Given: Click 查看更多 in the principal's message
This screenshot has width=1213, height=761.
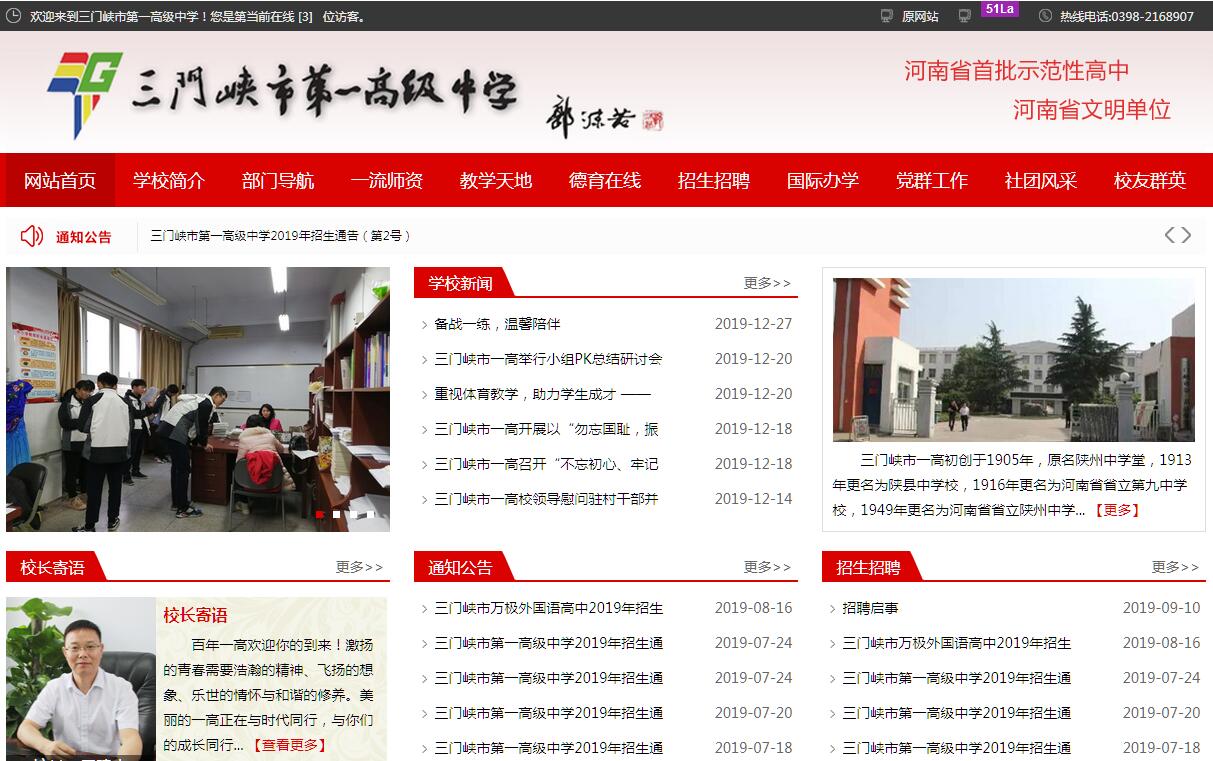Looking at the screenshot, I should (289, 745).
